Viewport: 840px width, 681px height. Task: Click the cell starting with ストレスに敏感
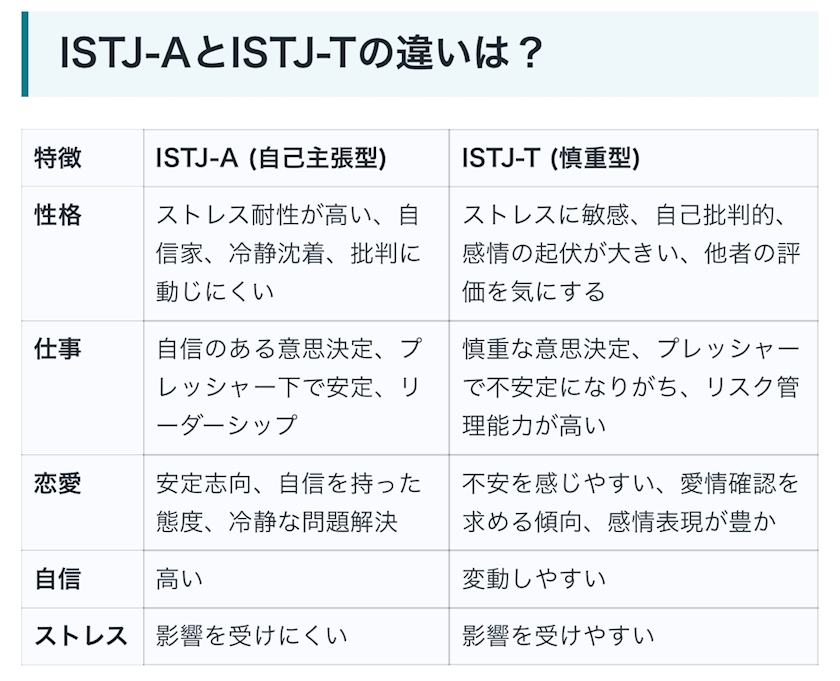(x=628, y=253)
